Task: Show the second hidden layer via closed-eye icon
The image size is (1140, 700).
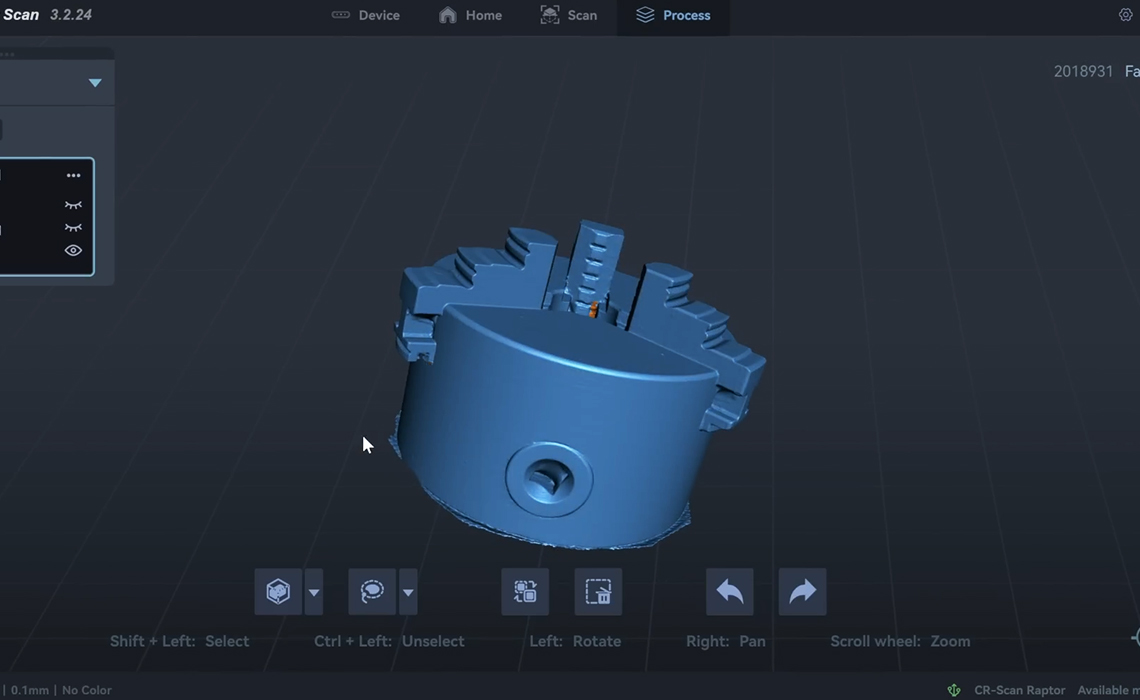Action: 73,228
